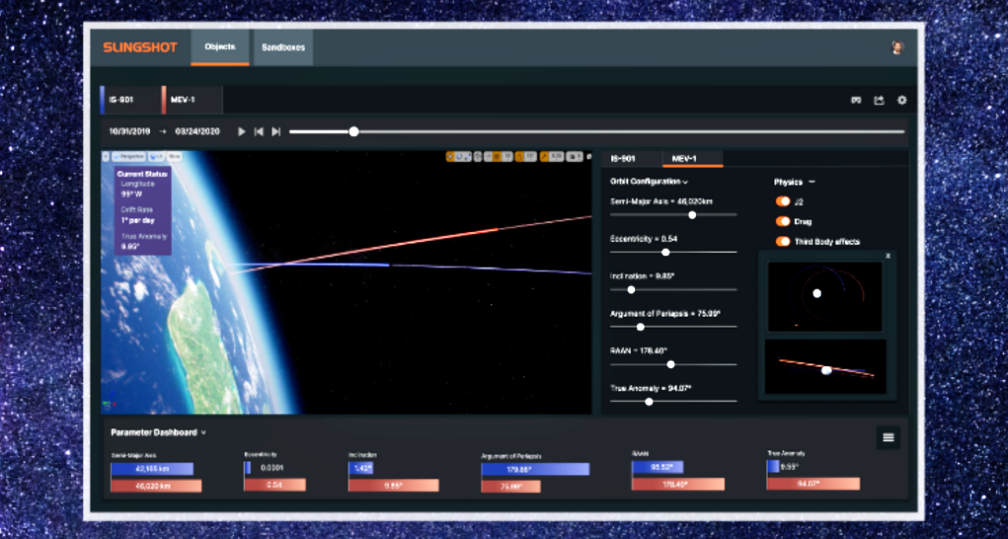1008x539 pixels.
Task: Collapse the Parameter Dashboard chevron
Action: click(x=204, y=433)
